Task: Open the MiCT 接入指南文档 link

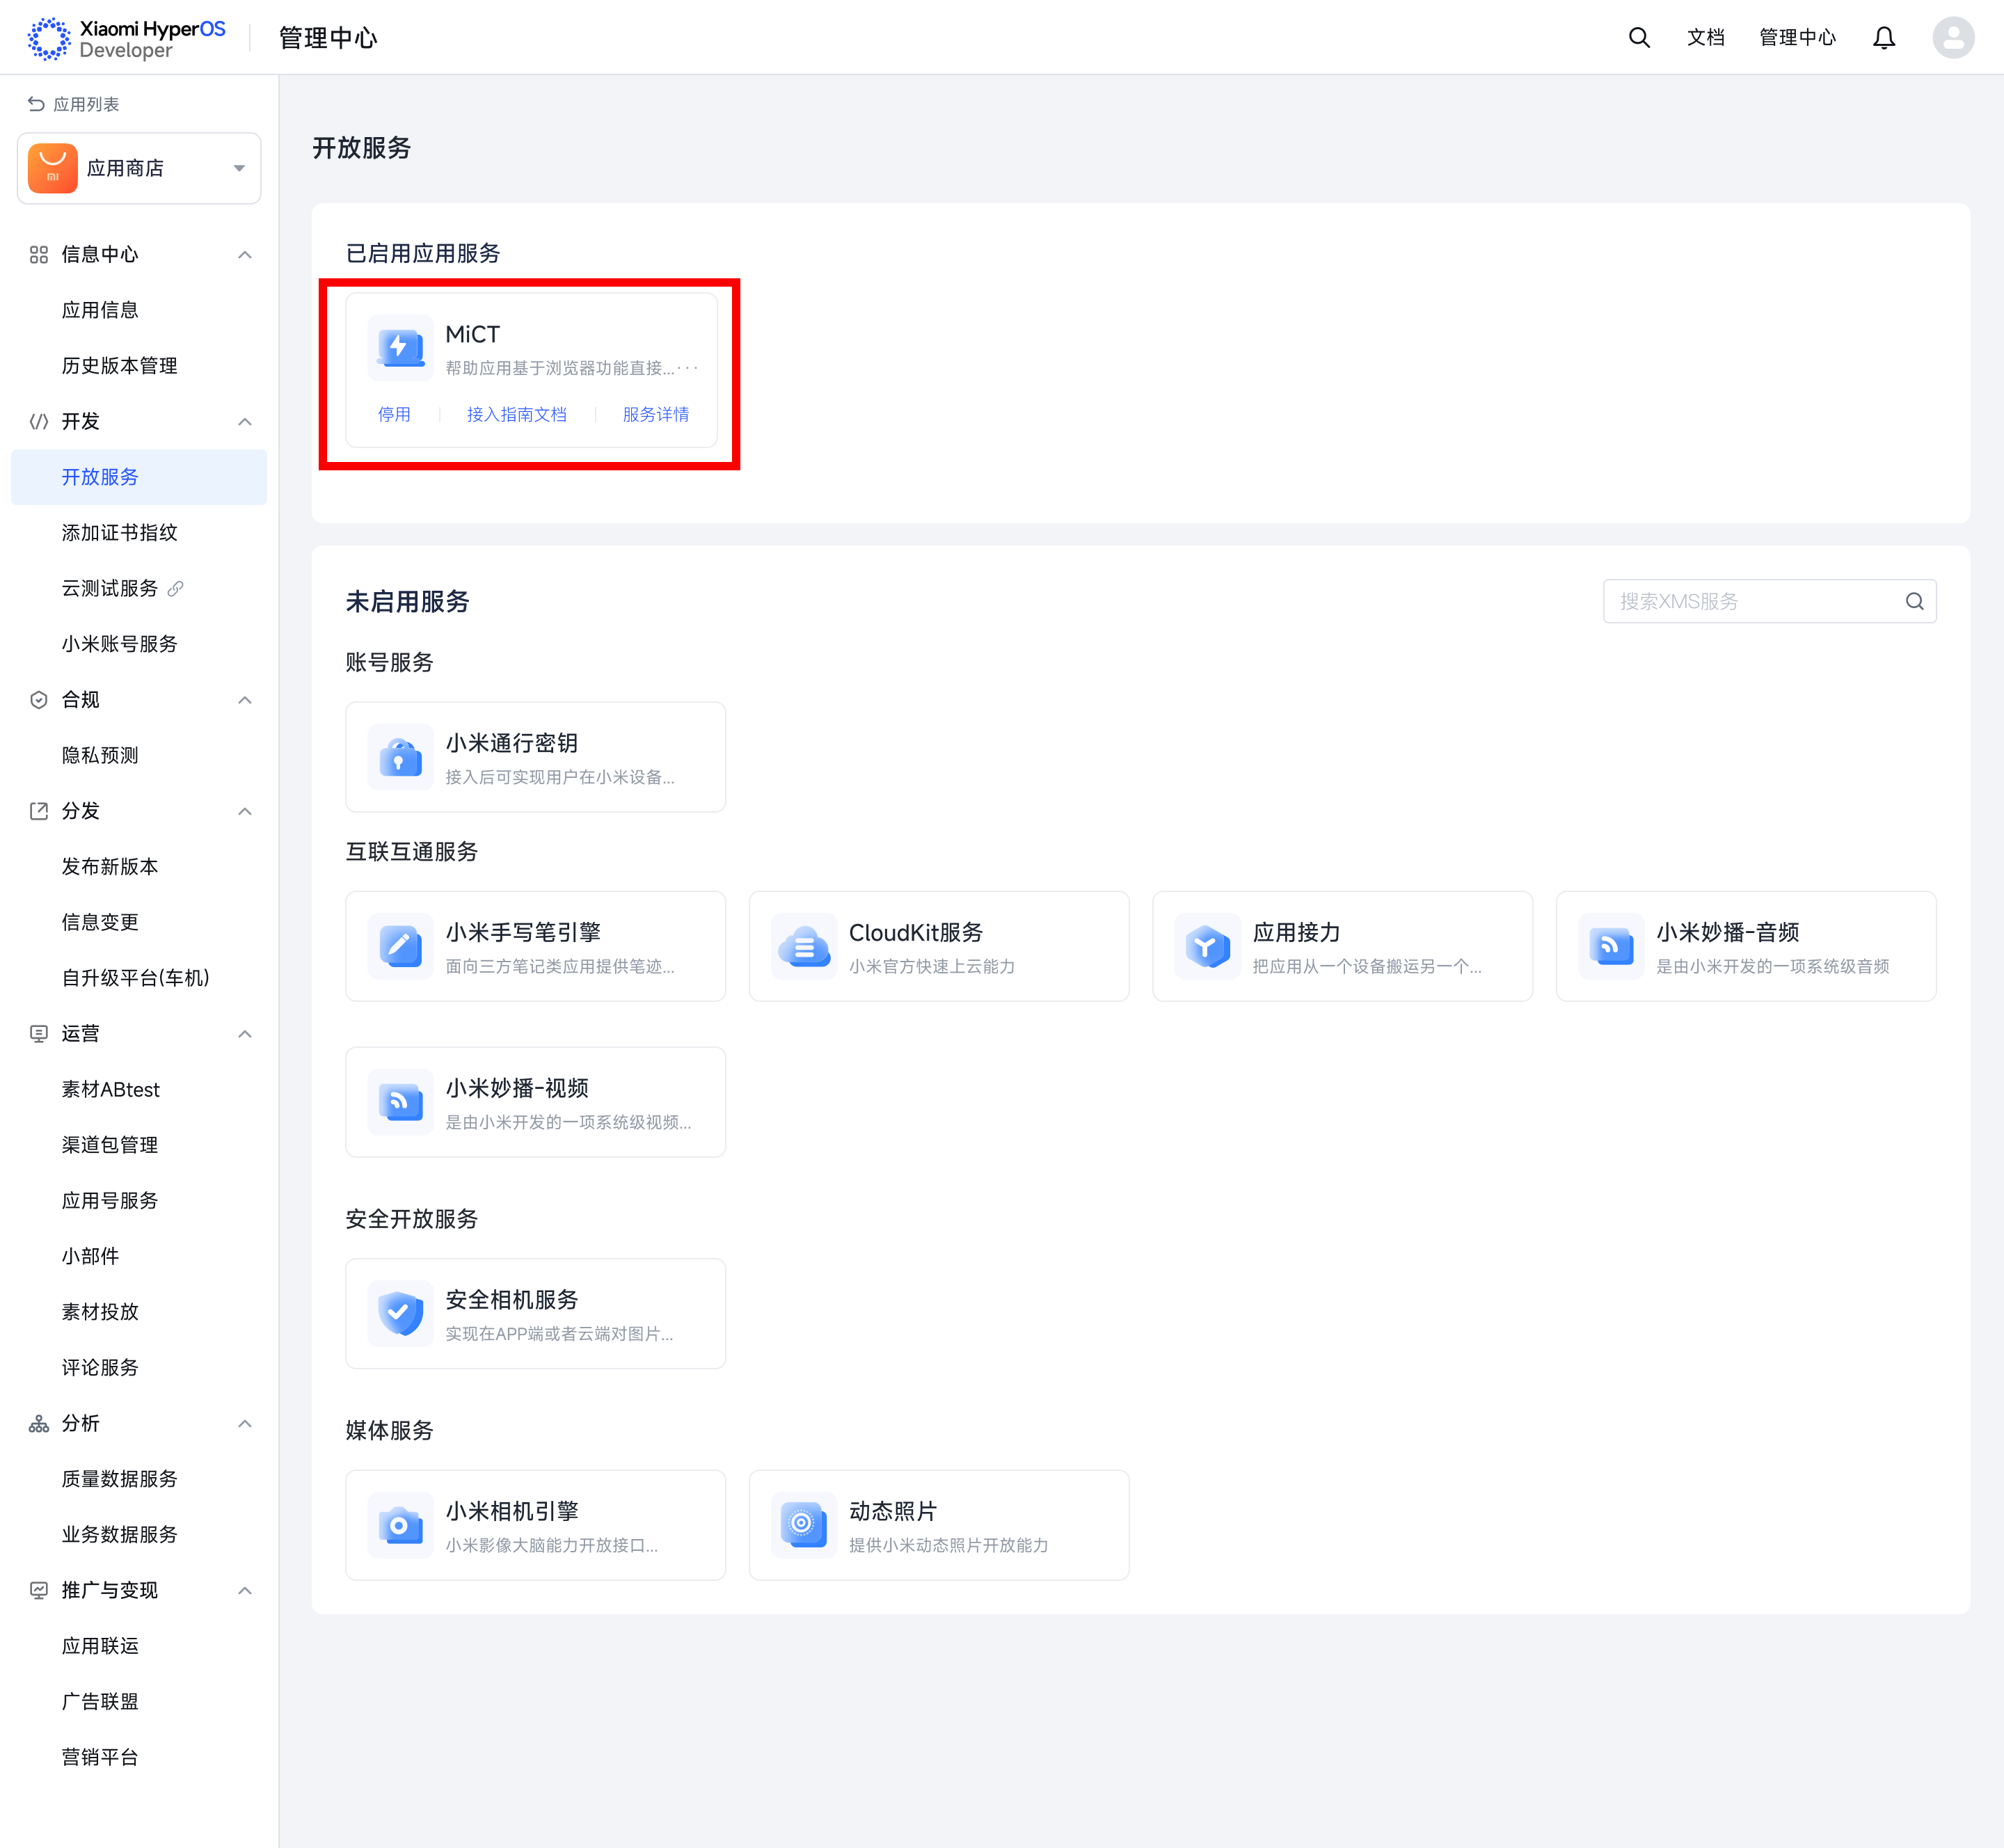Action: 517,414
